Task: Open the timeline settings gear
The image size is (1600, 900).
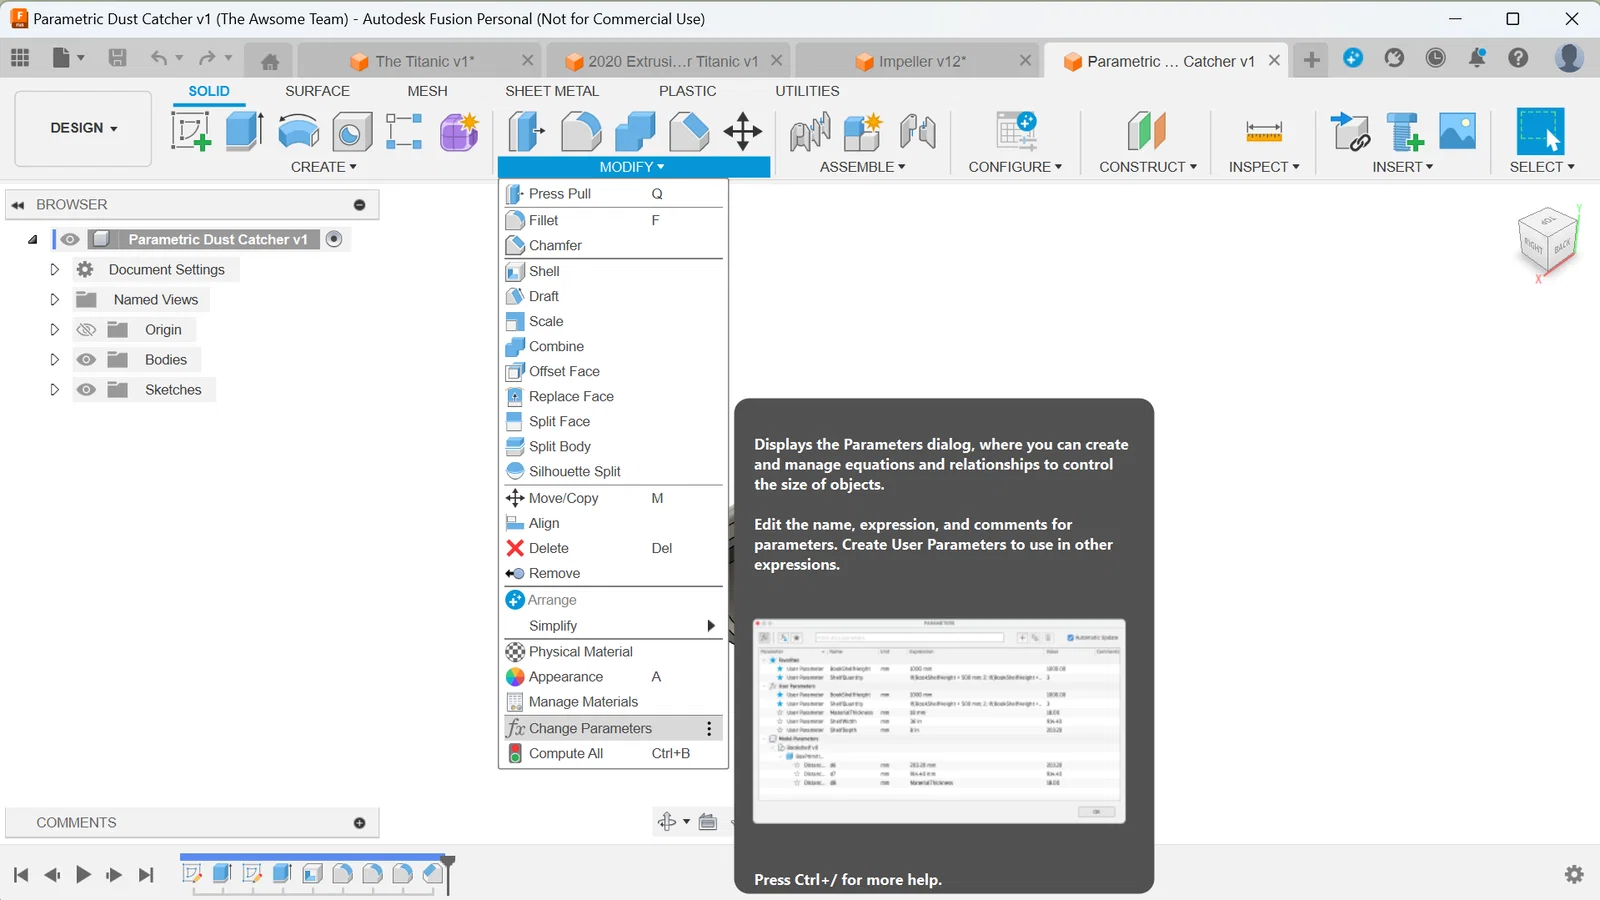Action: [x=1574, y=875]
